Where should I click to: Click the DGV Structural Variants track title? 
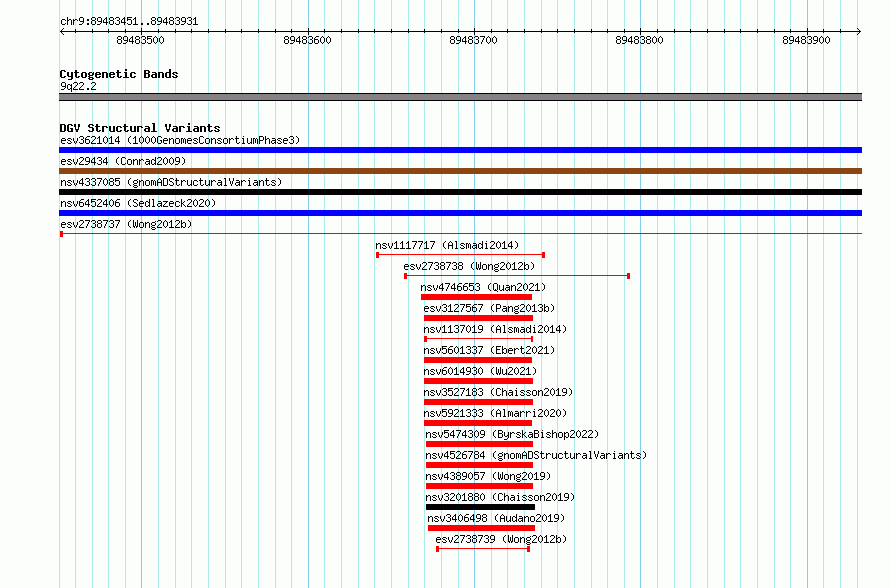click(140, 128)
